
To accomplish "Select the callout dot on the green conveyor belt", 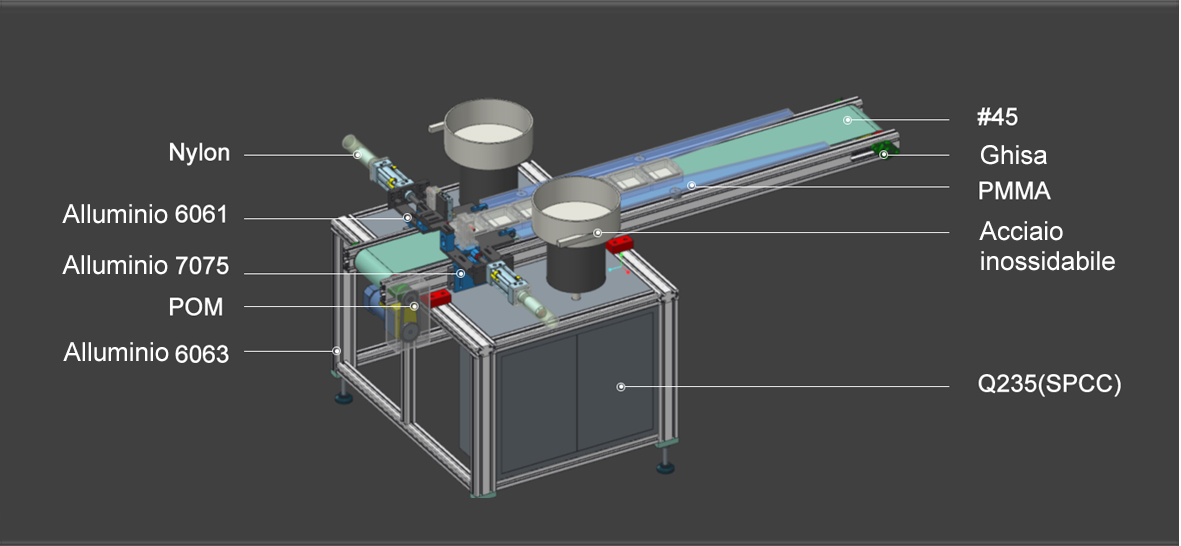I will point(846,120).
